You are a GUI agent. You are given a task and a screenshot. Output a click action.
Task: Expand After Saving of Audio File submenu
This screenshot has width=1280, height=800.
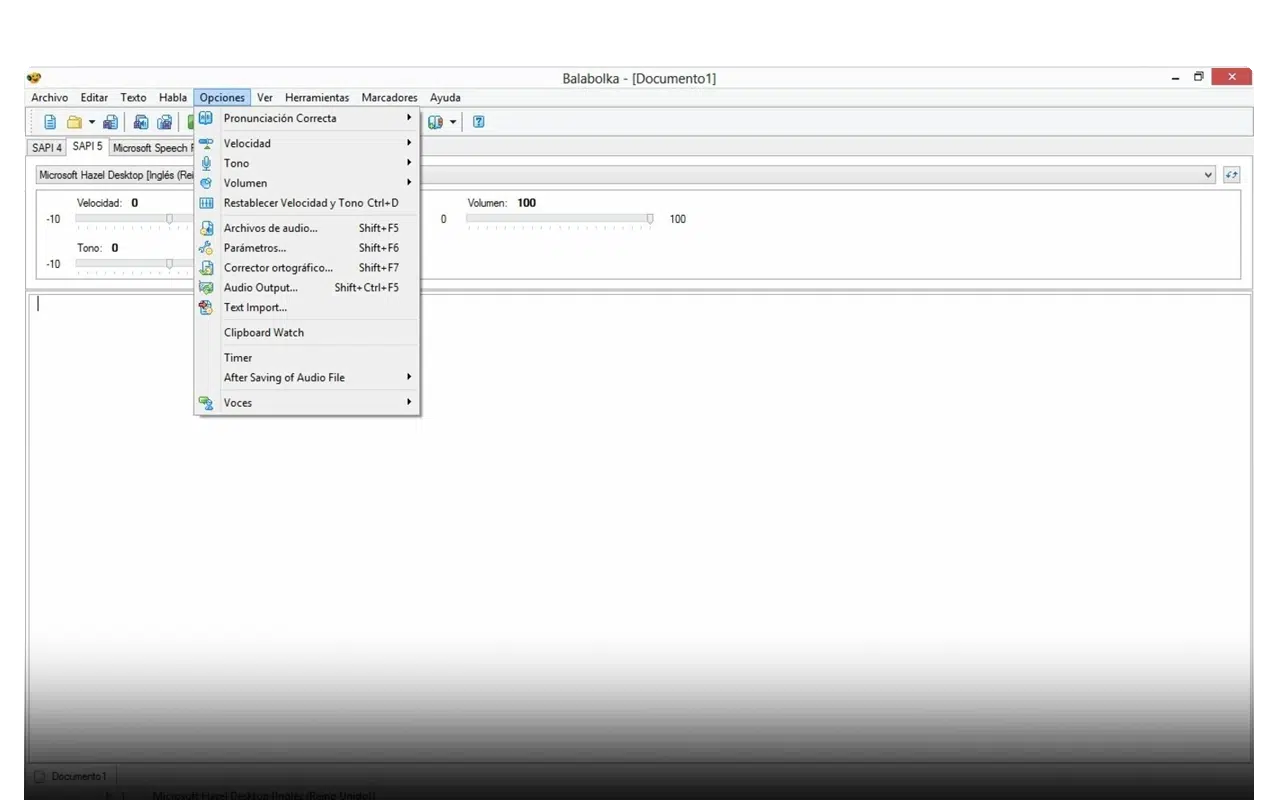[x=307, y=378]
